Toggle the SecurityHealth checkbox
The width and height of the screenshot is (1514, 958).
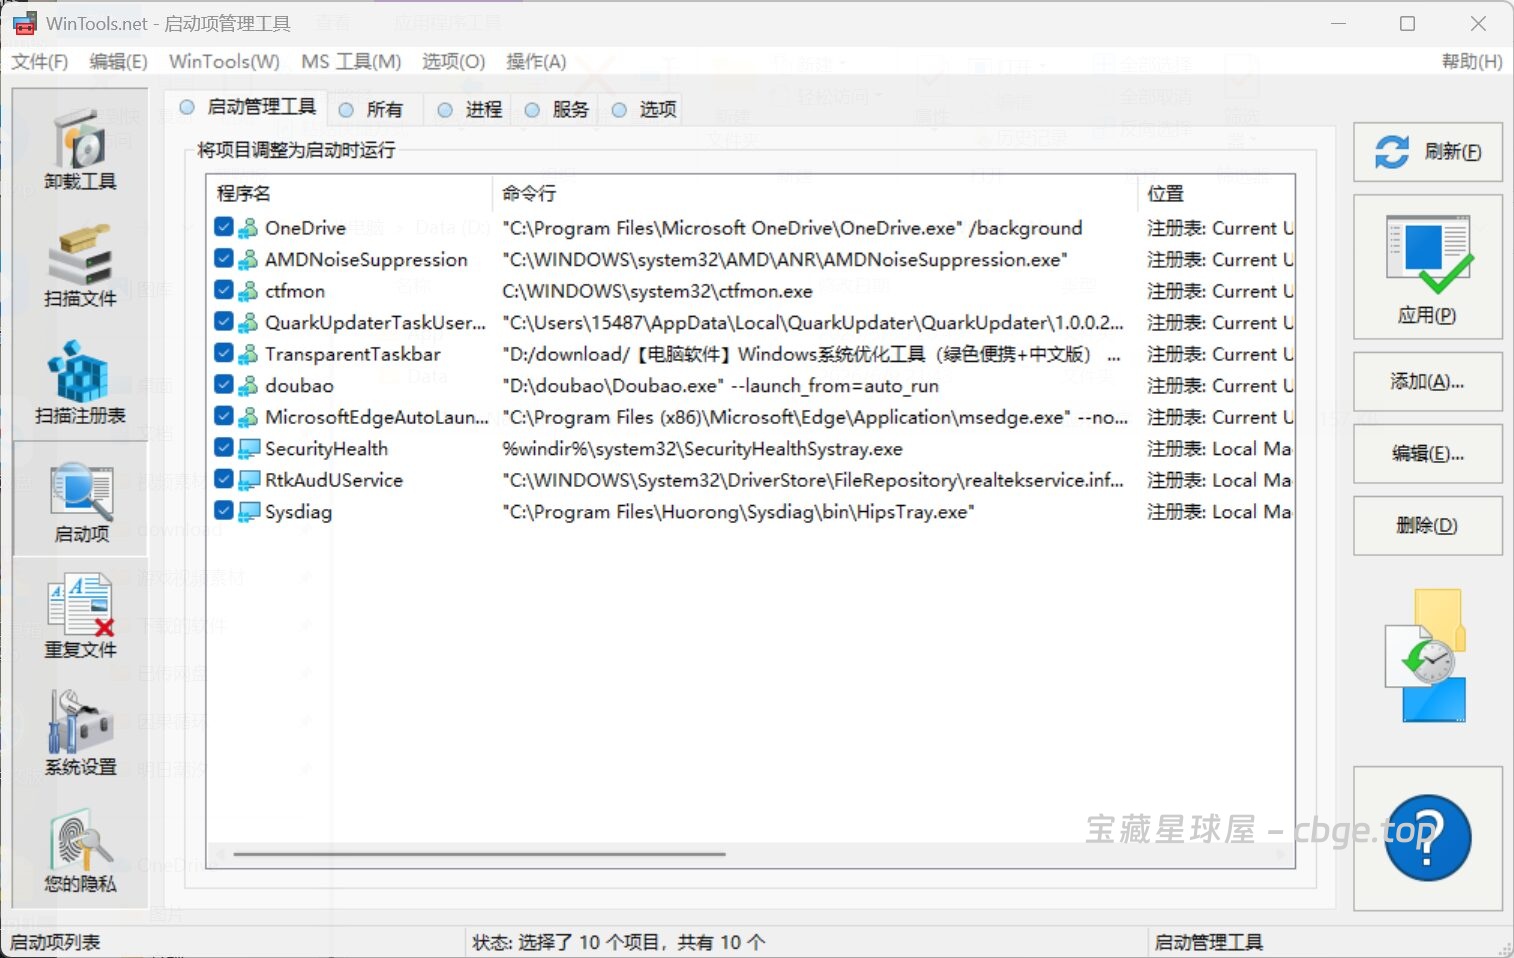point(224,448)
